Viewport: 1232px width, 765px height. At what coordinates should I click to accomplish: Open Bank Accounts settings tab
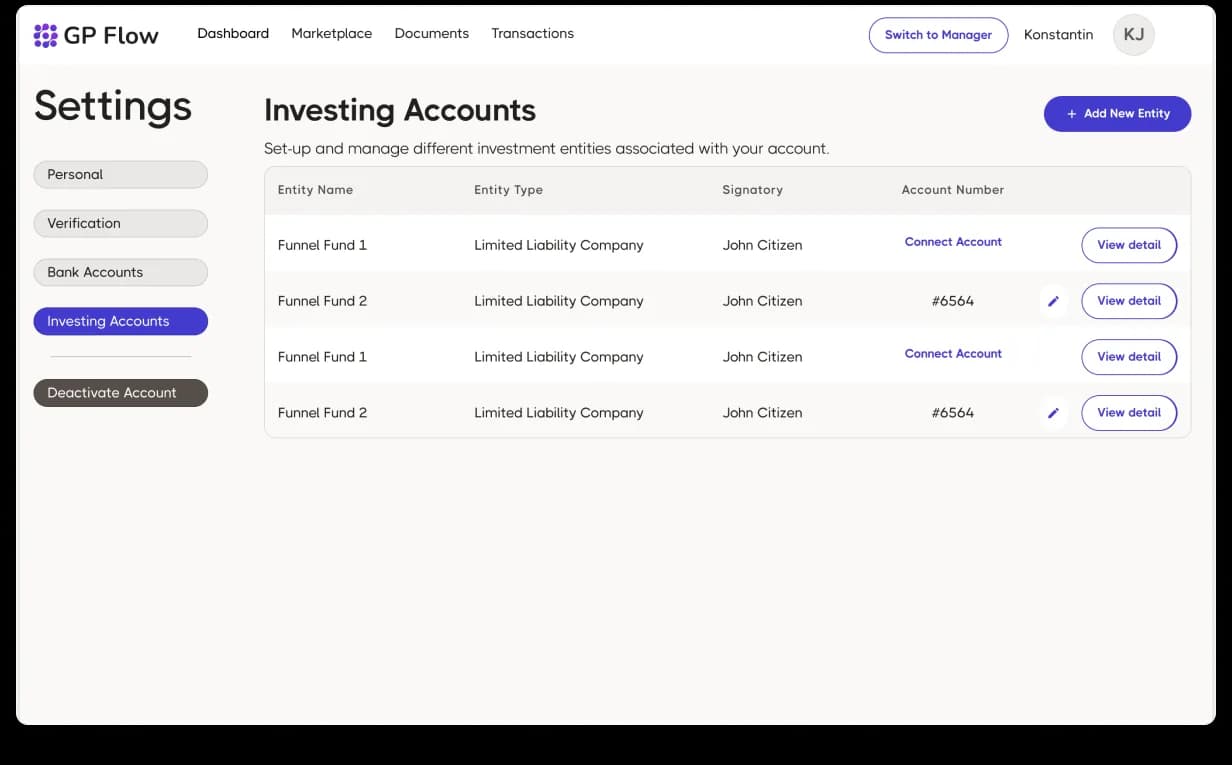(x=120, y=272)
